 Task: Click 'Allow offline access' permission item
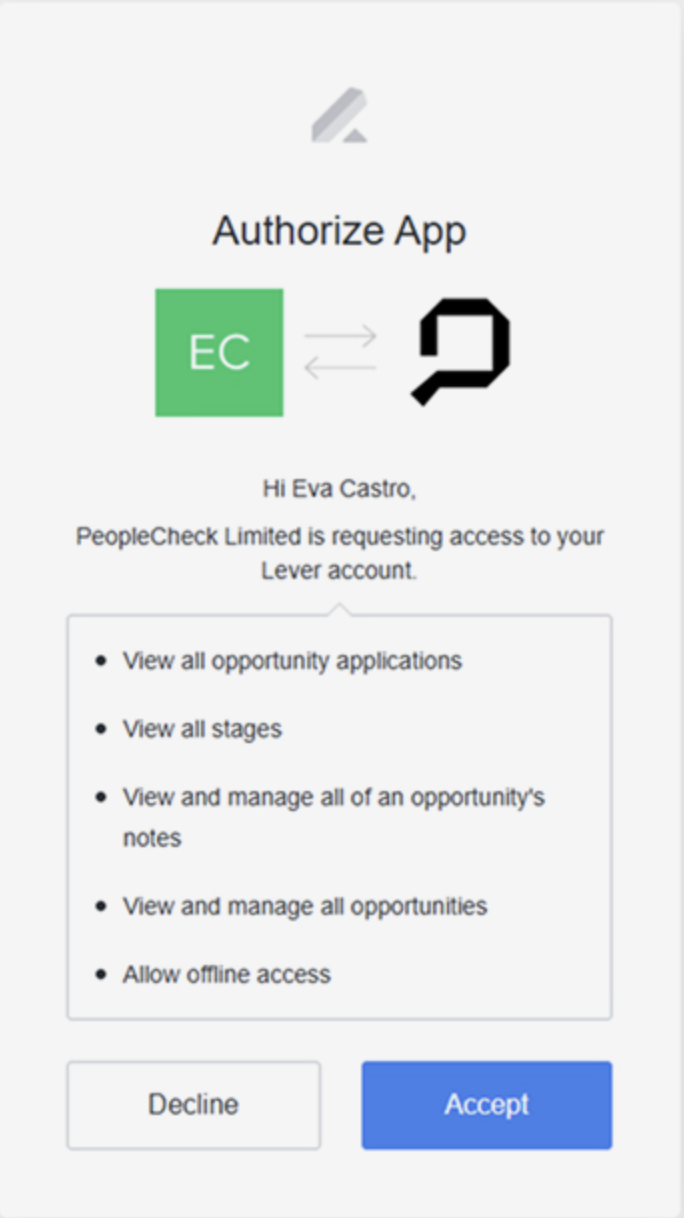(227, 974)
